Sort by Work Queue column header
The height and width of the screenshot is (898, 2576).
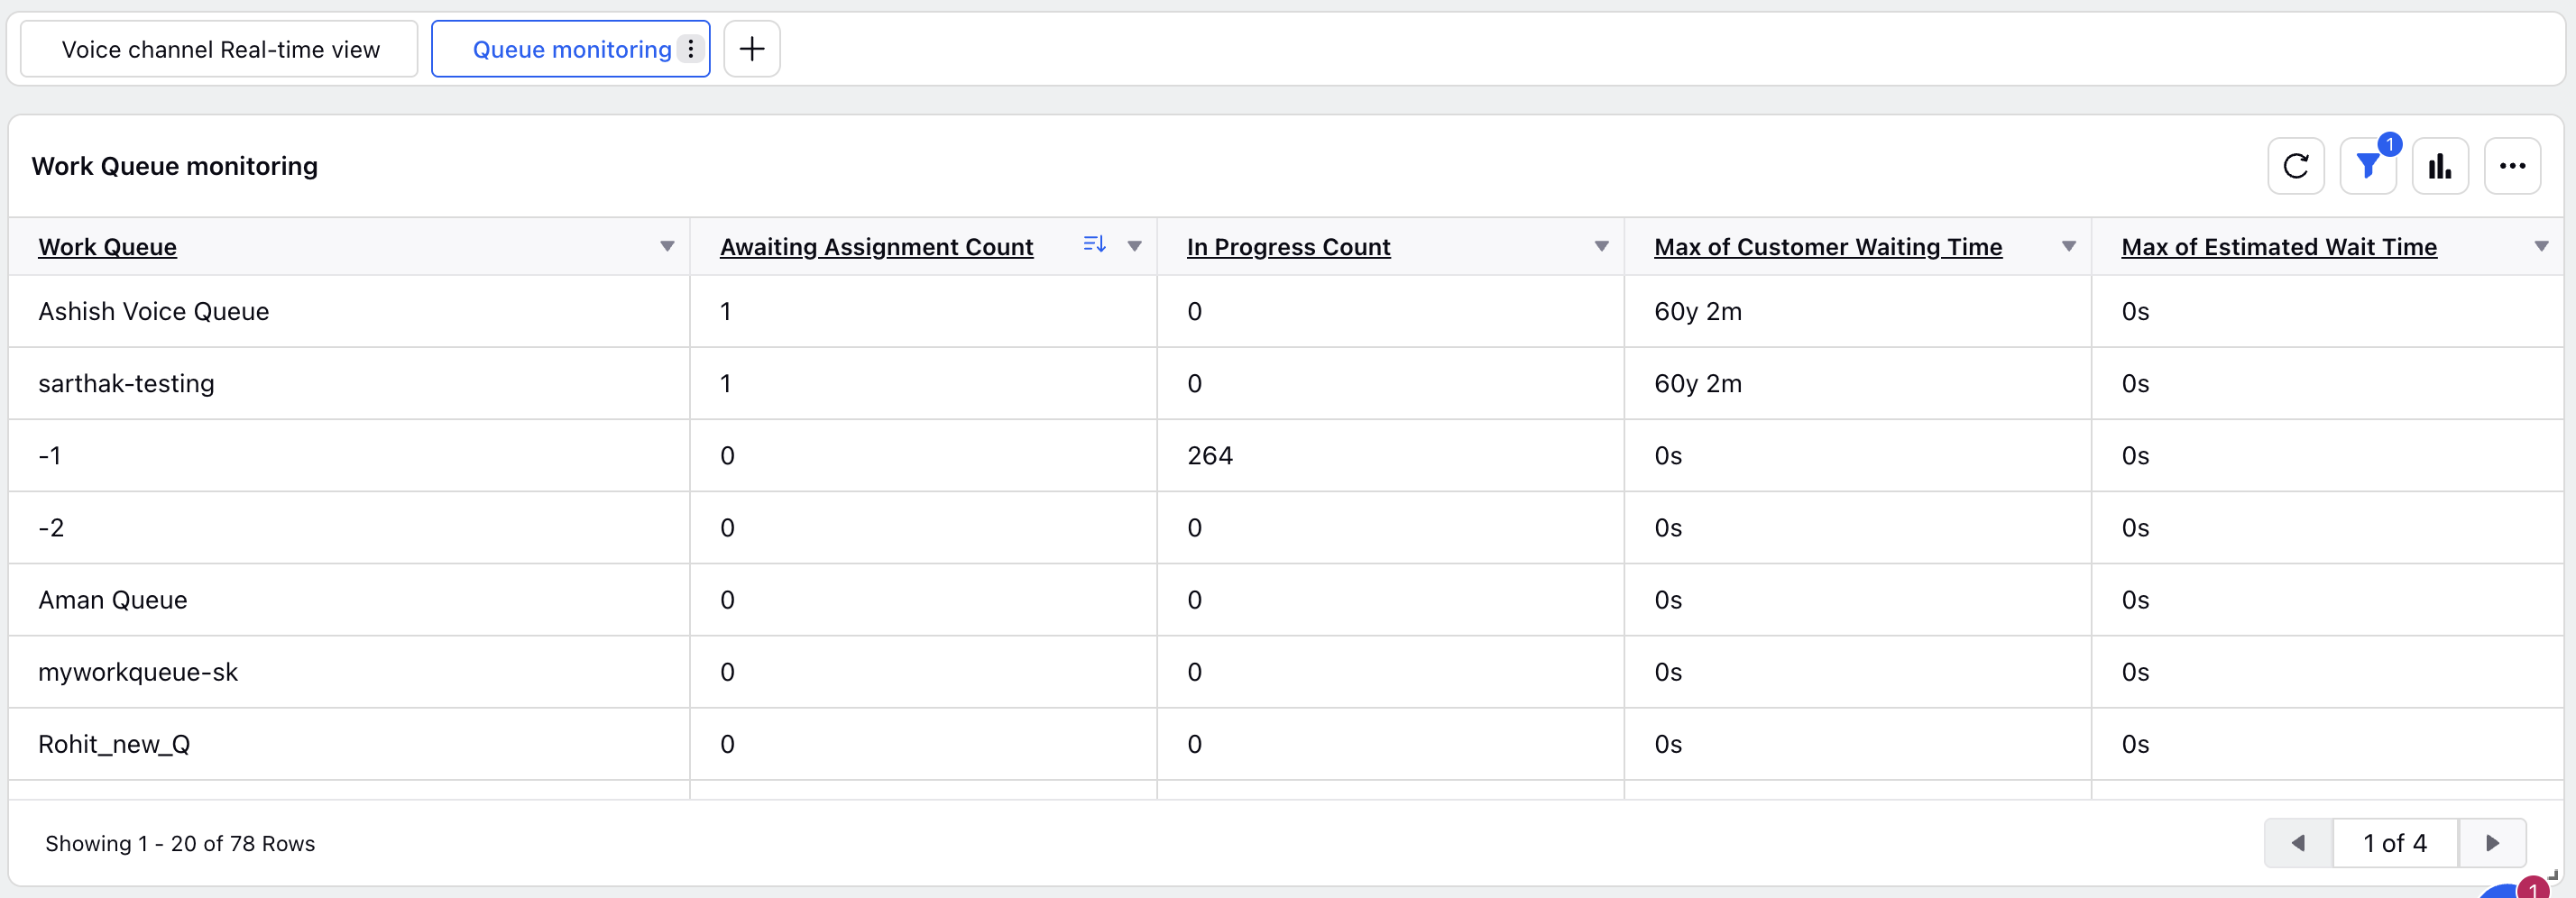[x=107, y=247]
